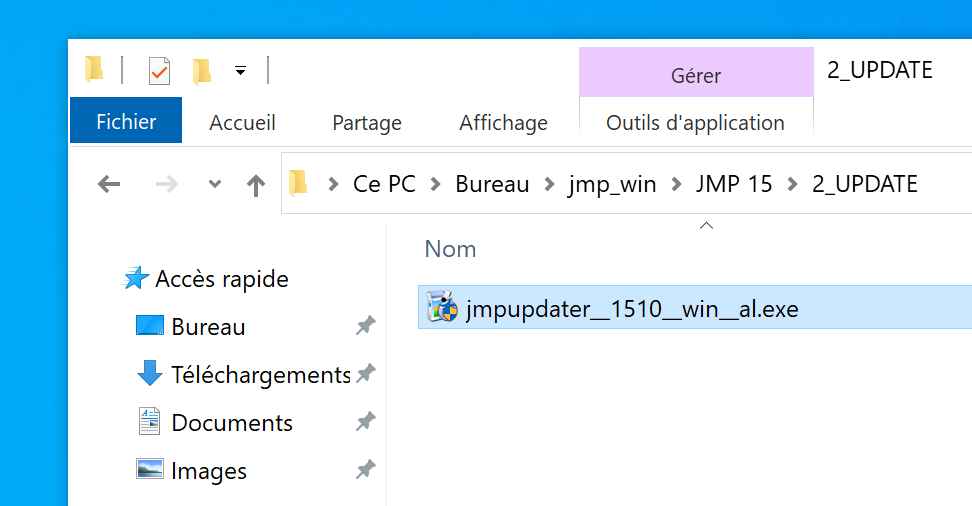Toggle the pin next to Images
This screenshot has width=972, height=506.
(x=365, y=469)
